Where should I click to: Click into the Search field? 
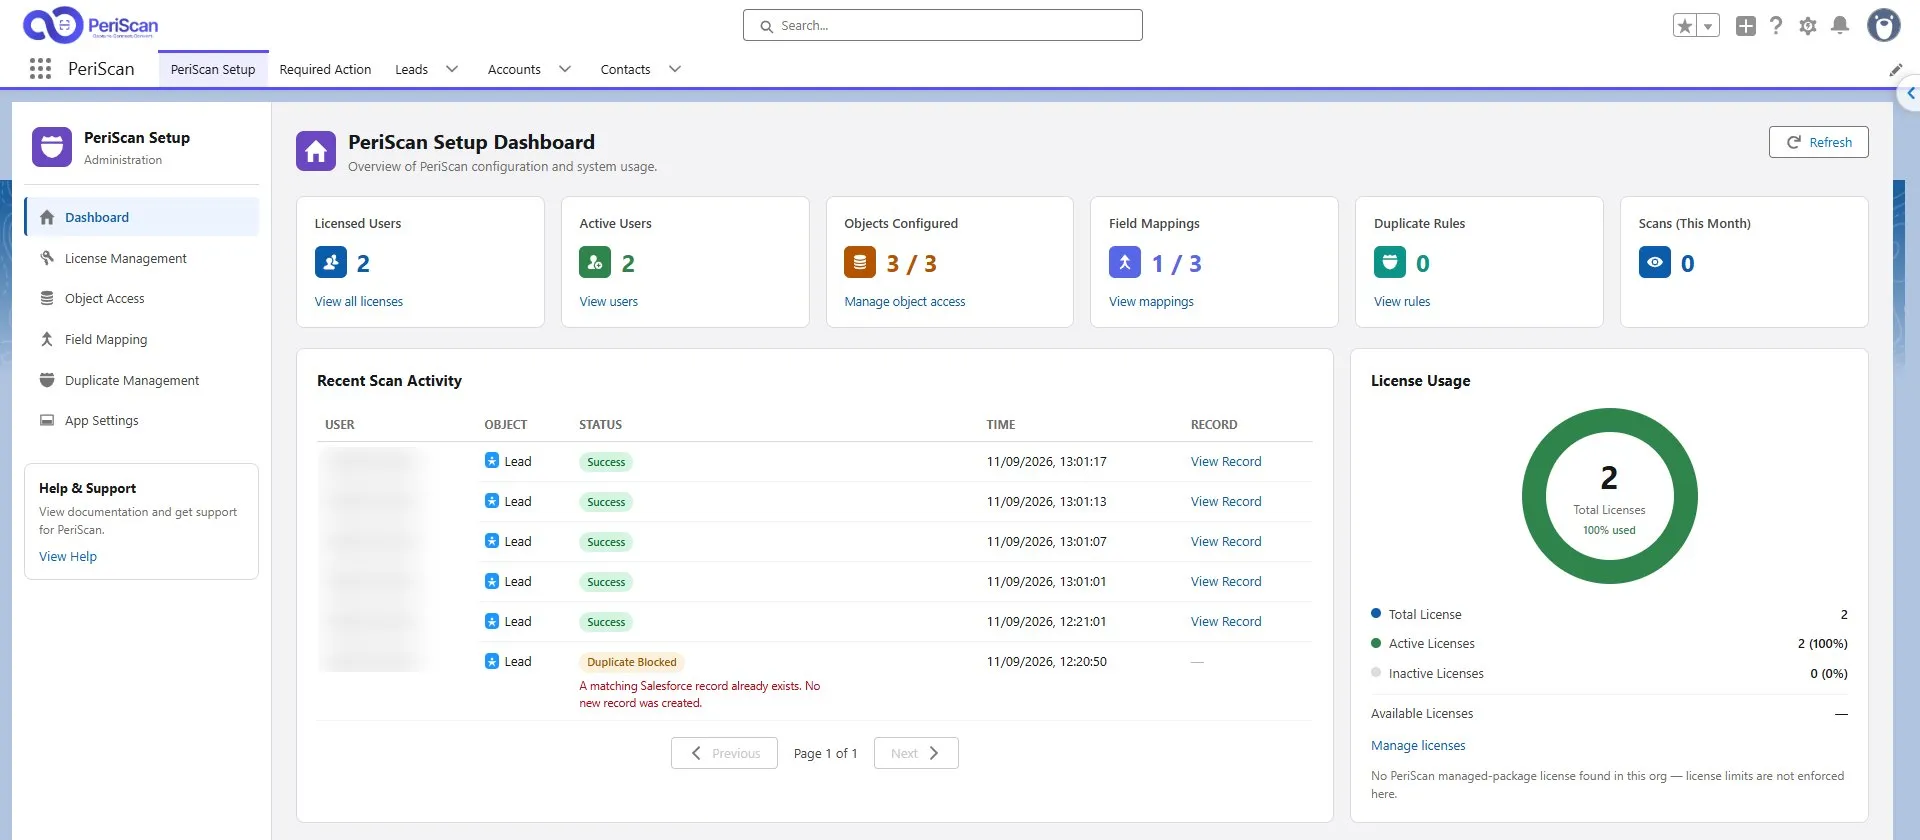pos(943,26)
